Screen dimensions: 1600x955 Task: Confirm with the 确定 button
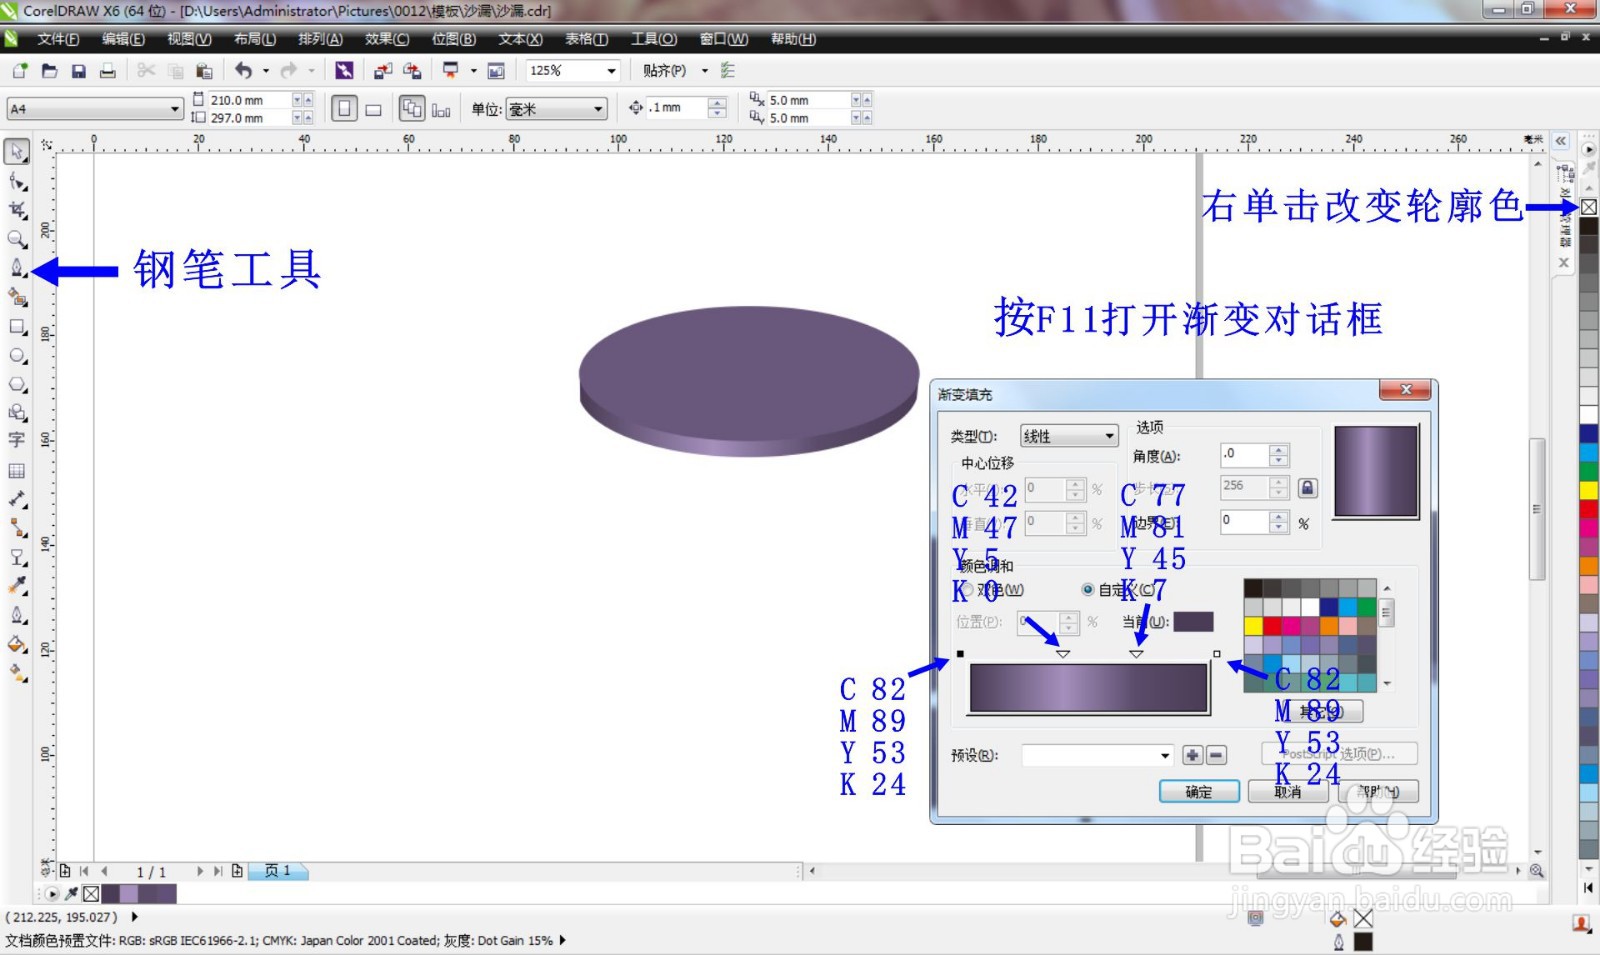pos(1199,791)
